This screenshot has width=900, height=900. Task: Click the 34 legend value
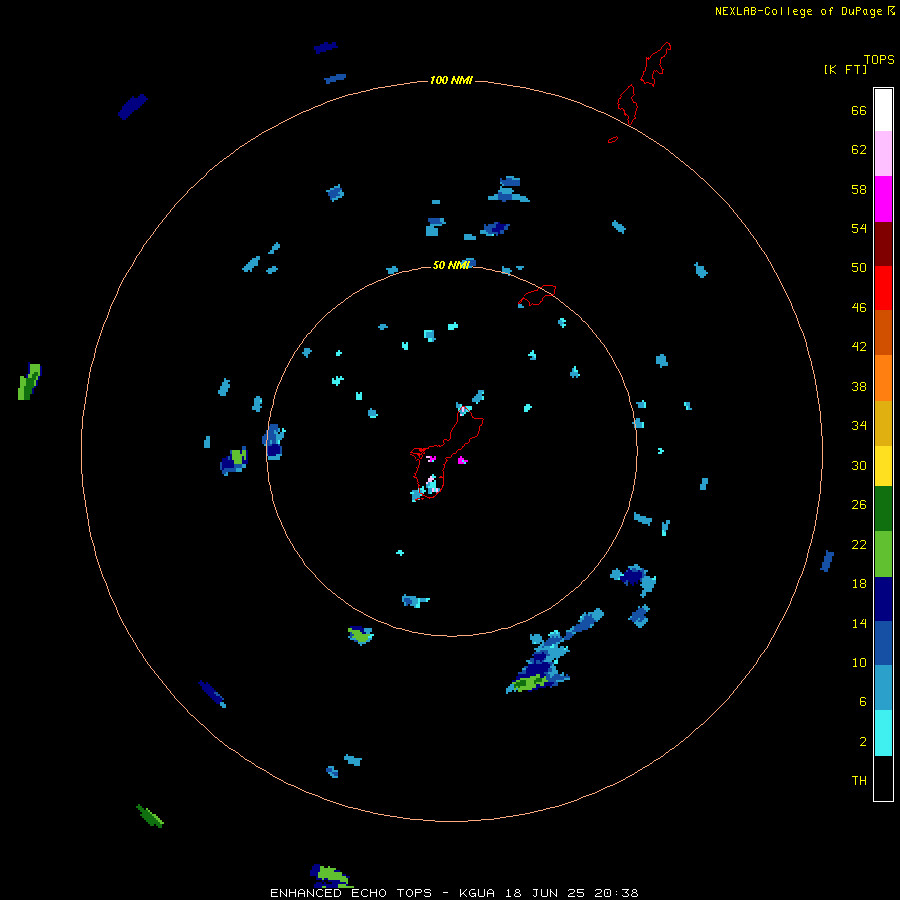(x=859, y=425)
